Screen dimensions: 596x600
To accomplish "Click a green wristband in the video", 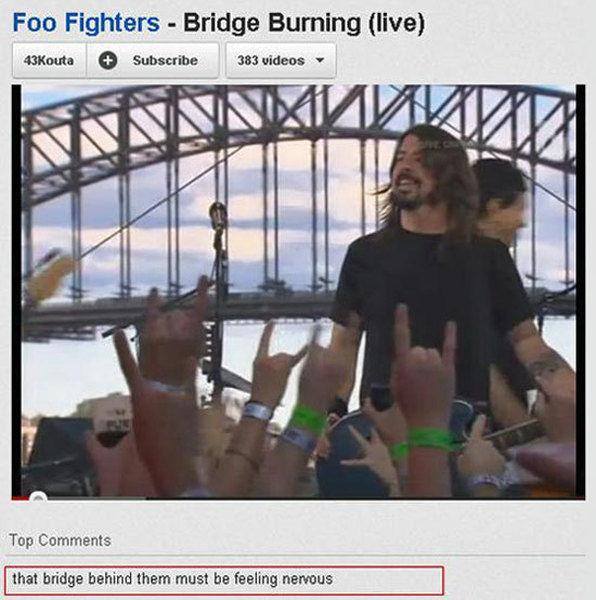I will click(x=308, y=420).
